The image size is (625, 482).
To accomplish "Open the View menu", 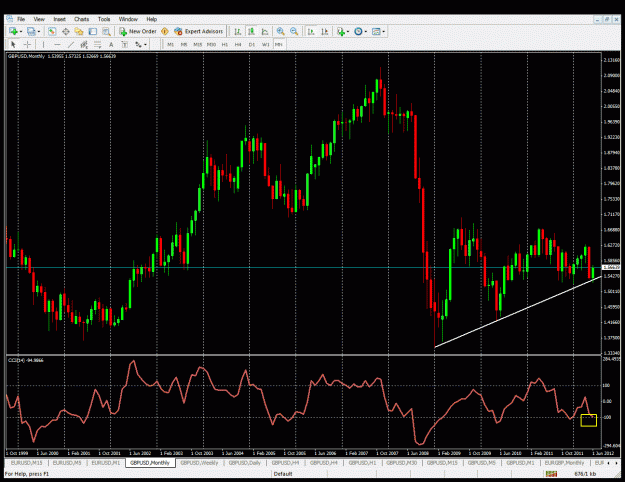I will (x=39, y=19).
